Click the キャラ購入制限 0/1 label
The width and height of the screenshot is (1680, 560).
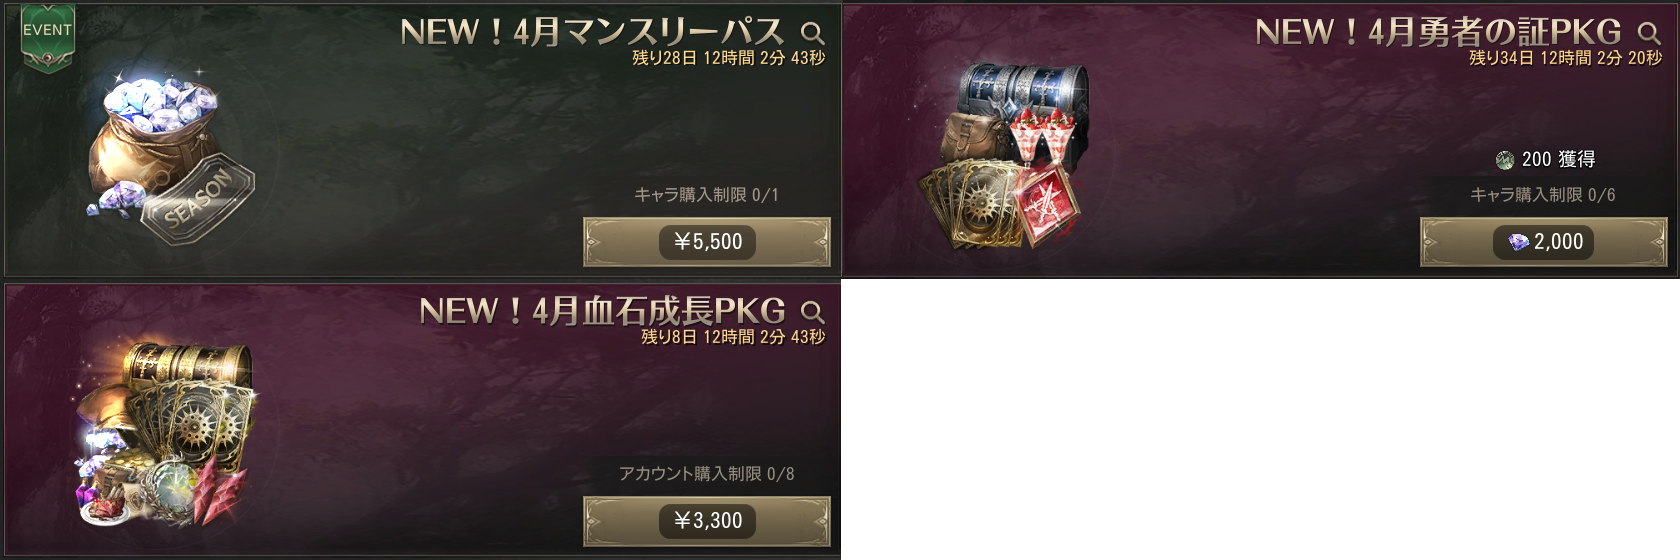pos(707,195)
